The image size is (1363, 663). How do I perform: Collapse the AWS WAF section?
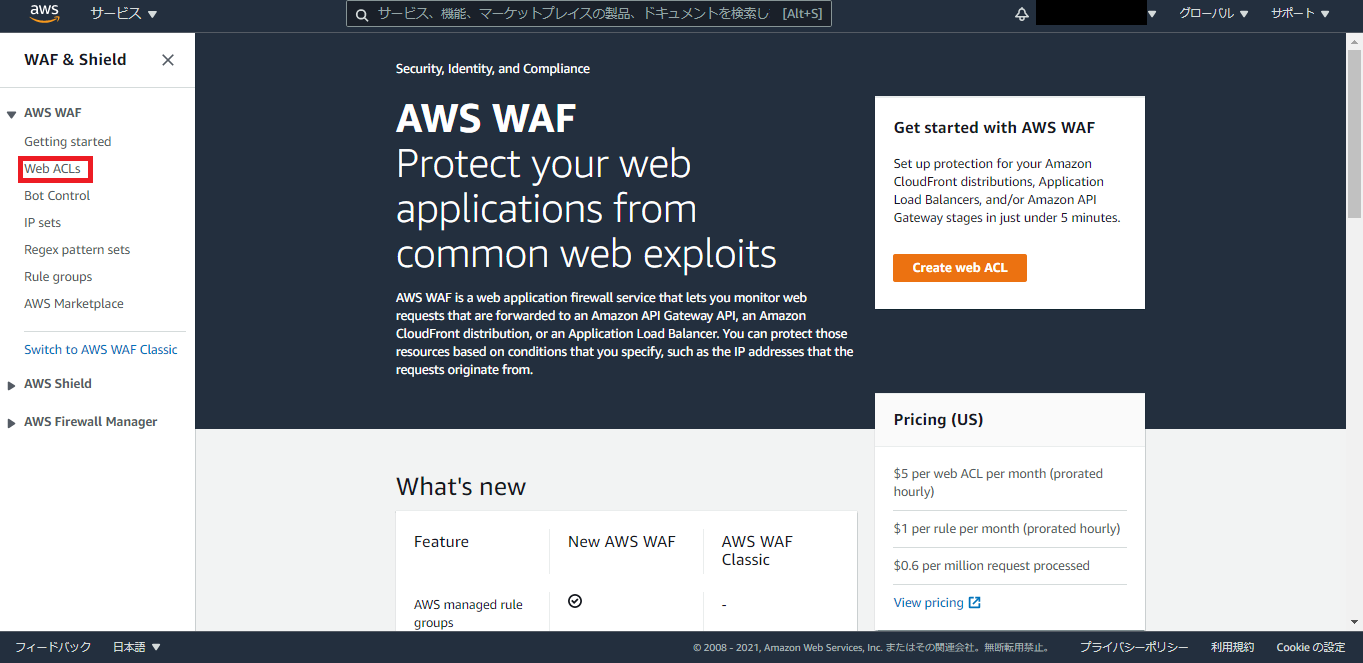point(12,114)
